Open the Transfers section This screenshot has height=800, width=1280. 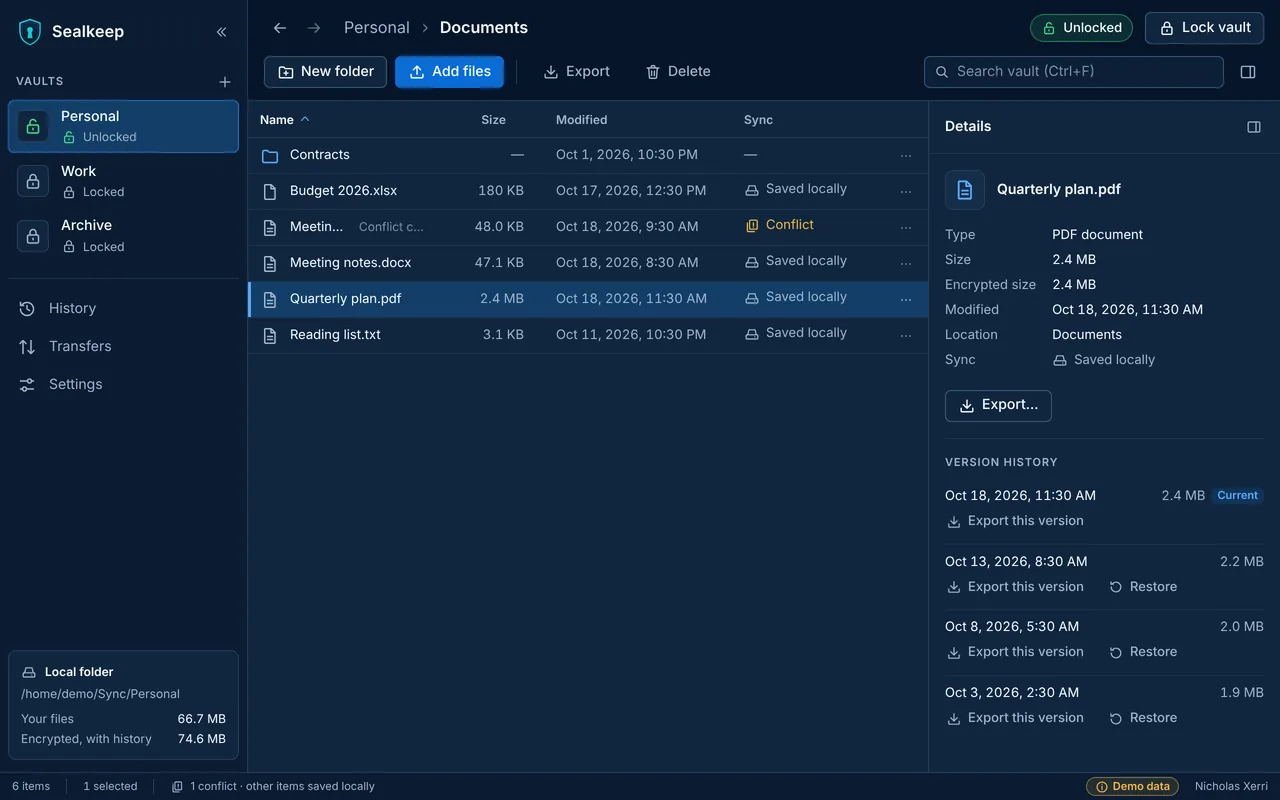click(124, 347)
